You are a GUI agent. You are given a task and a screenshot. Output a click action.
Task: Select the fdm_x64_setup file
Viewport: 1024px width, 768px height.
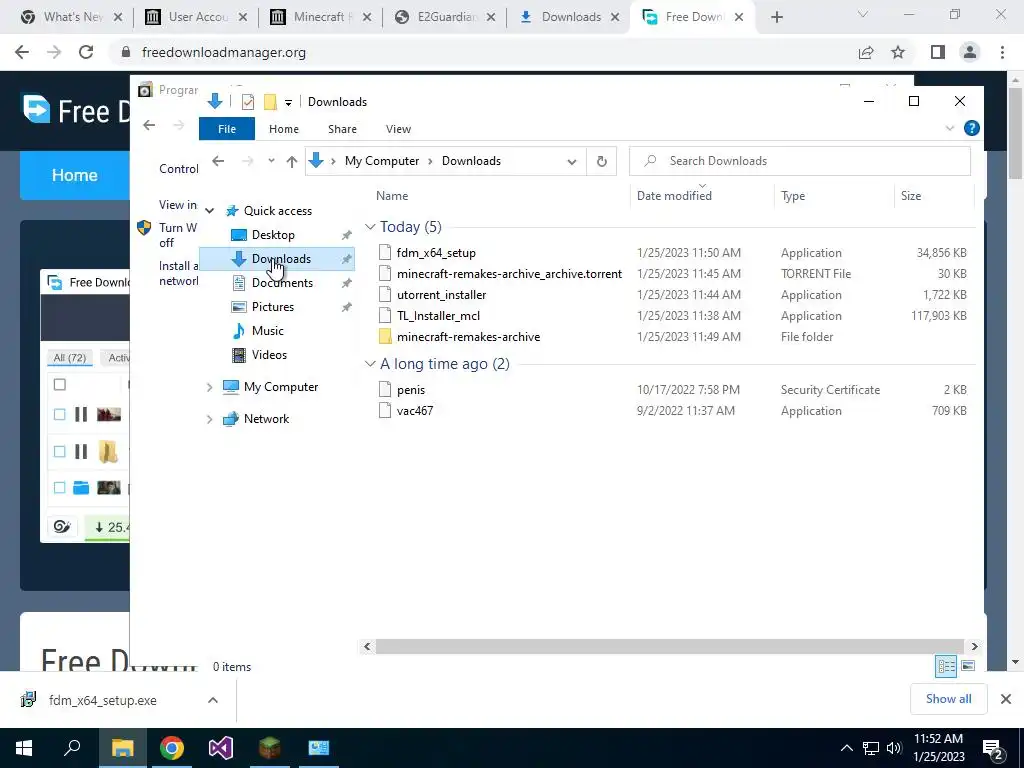tap(436, 253)
